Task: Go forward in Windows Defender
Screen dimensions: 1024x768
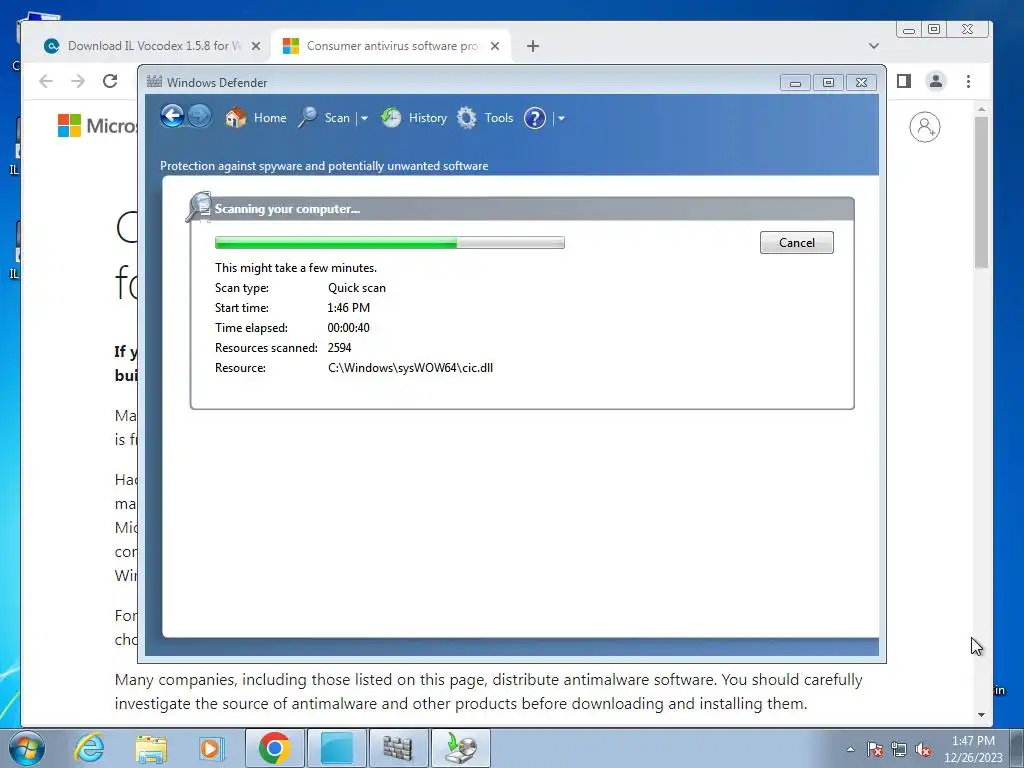Action: point(200,117)
